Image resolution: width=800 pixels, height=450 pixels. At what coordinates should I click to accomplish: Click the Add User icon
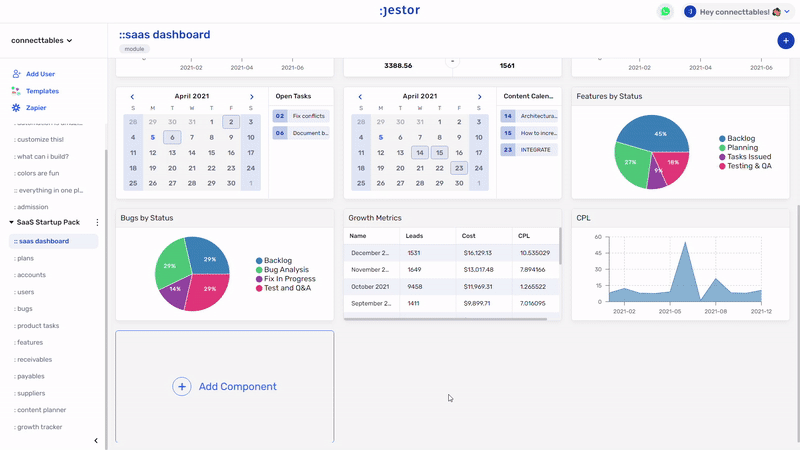[x=16, y=74]
